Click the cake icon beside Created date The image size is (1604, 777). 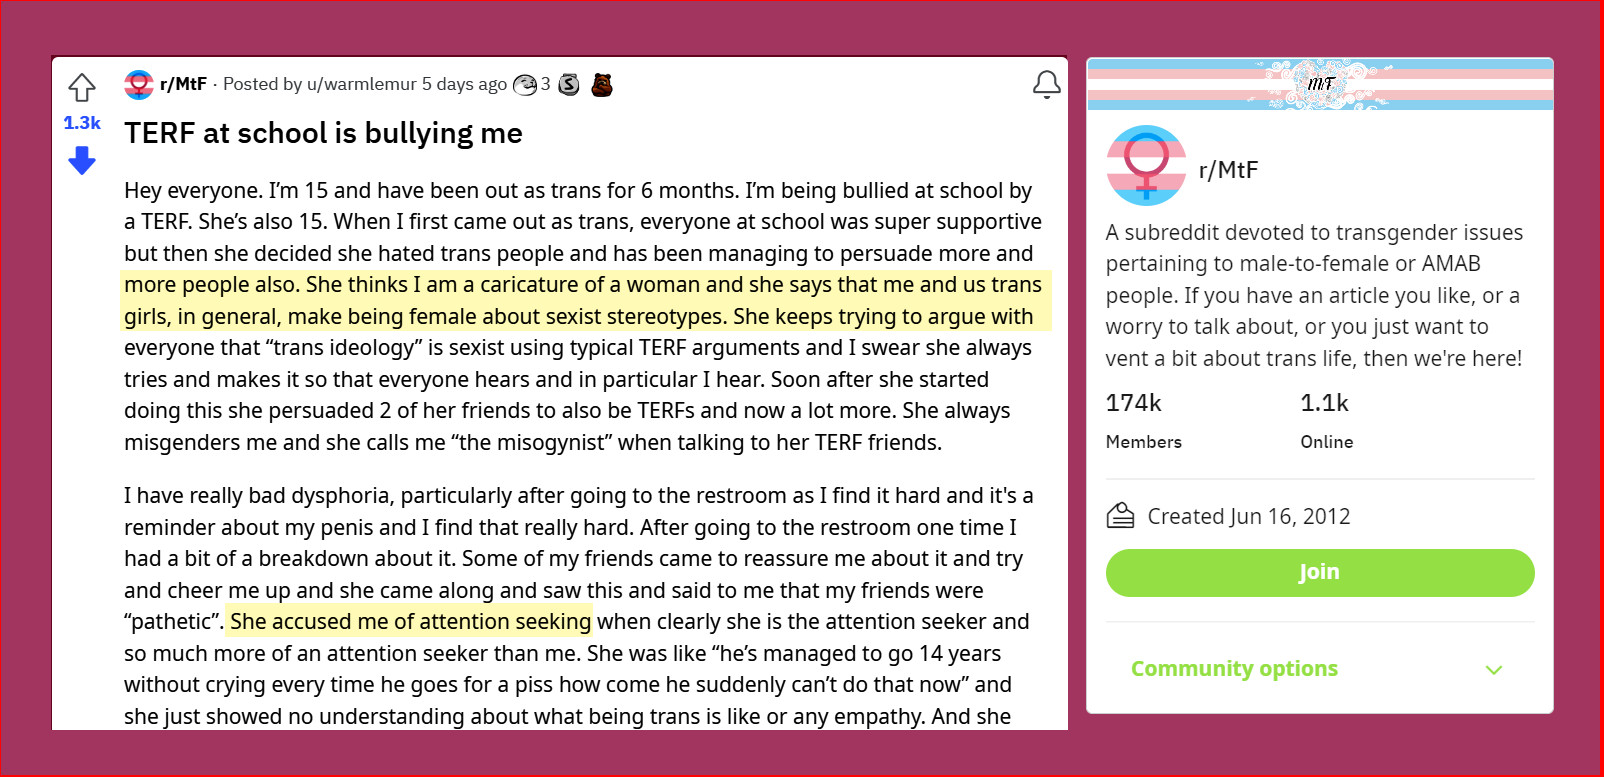pos(1120,516)
